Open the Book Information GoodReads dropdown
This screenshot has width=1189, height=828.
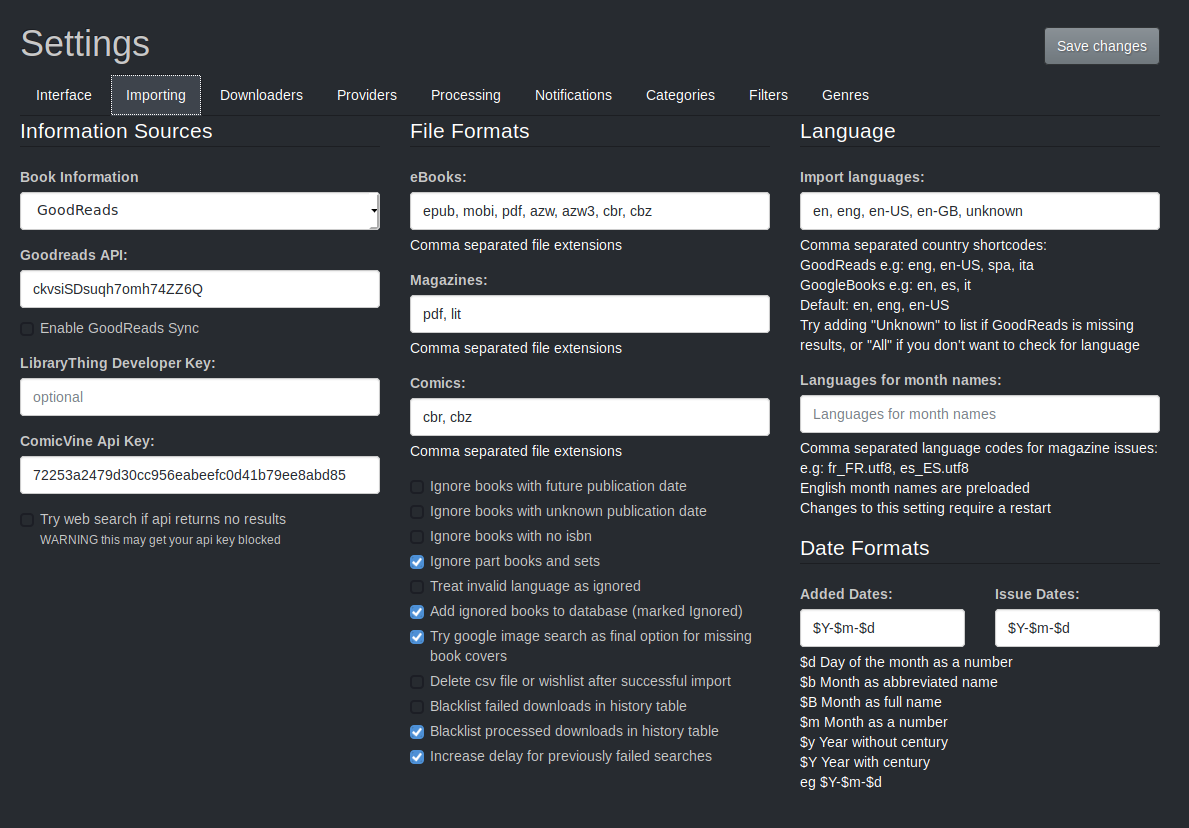click(199, 211)
